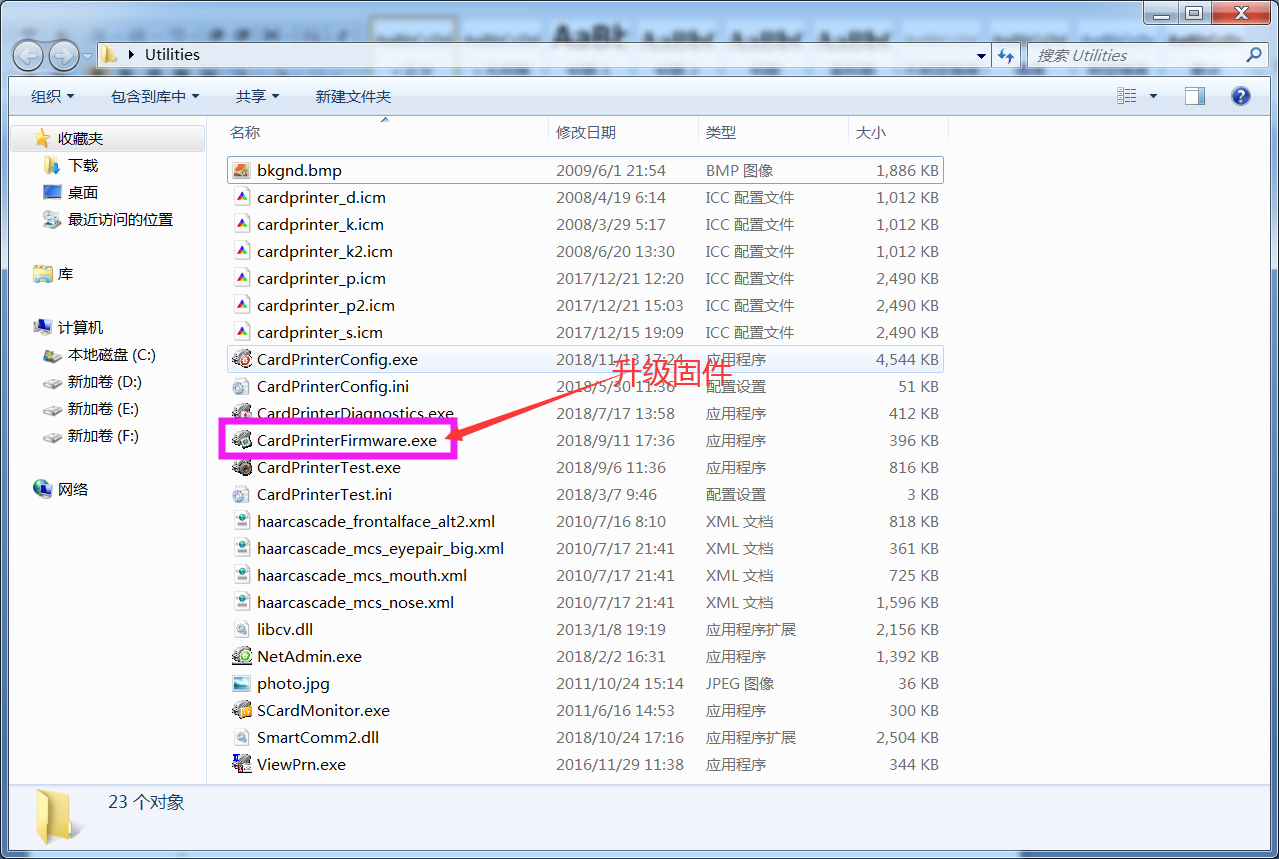The width and height of the screenshot is (1279, 859).
Task: Open 下载 in the favorites list
Action: pyautogui.click(x=83, y=165)
